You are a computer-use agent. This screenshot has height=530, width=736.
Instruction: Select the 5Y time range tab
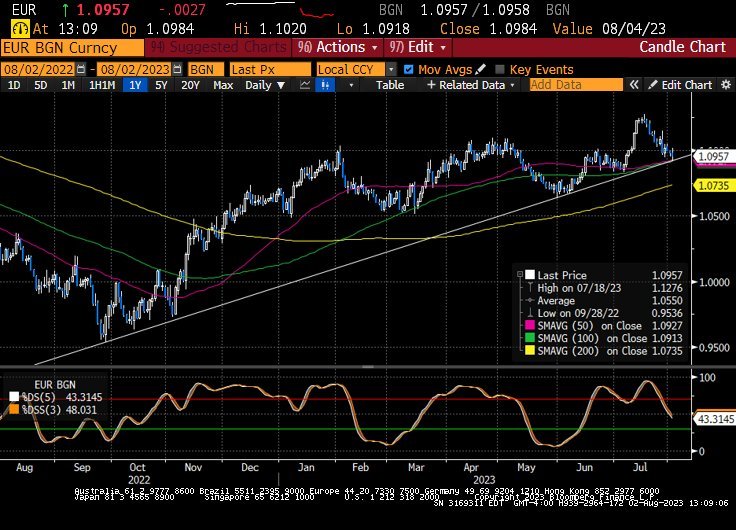coord(162,86)
